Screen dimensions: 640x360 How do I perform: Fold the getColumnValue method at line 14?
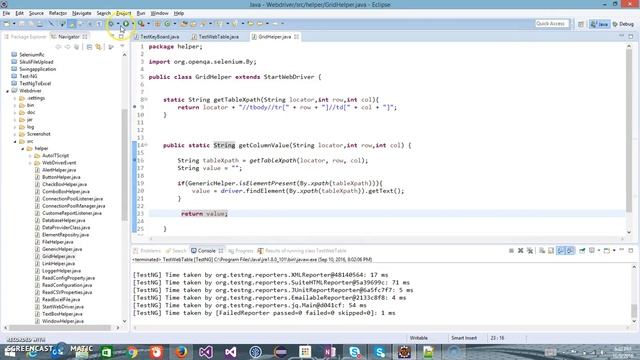click(146, 145)
